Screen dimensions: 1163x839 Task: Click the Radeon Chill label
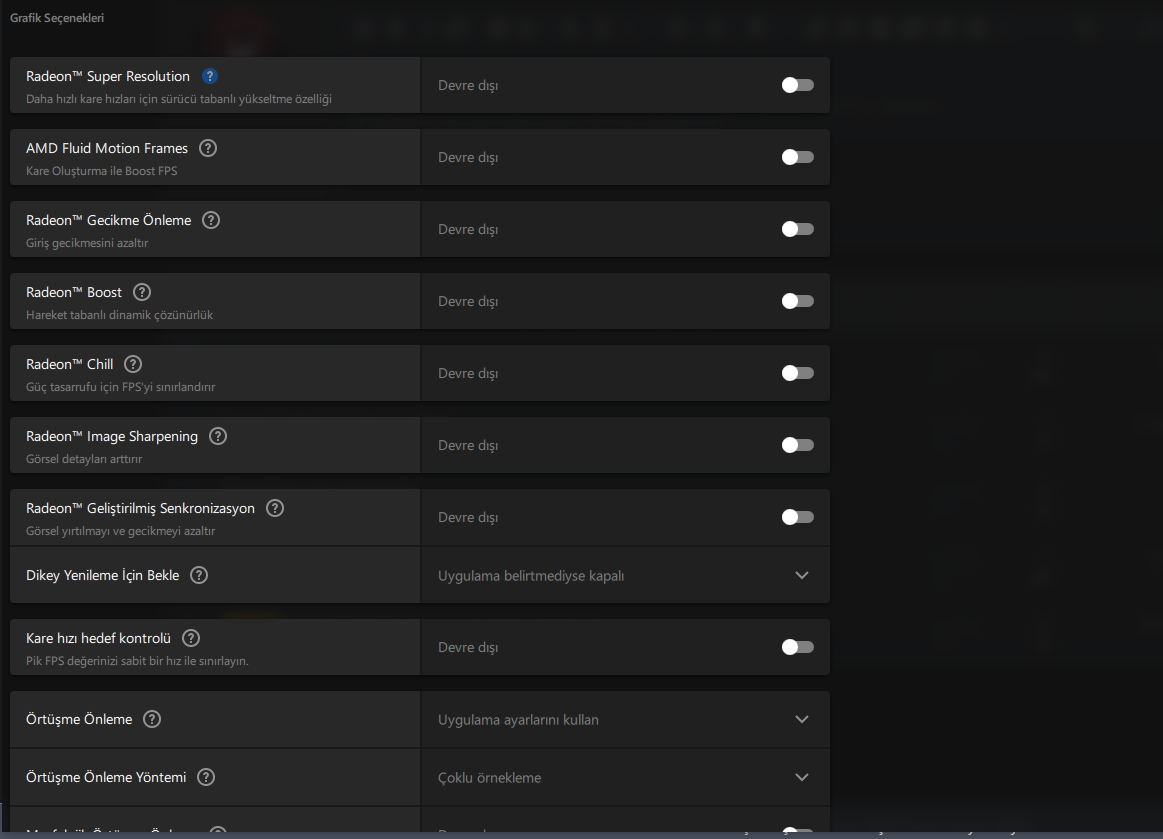[70, 364]
